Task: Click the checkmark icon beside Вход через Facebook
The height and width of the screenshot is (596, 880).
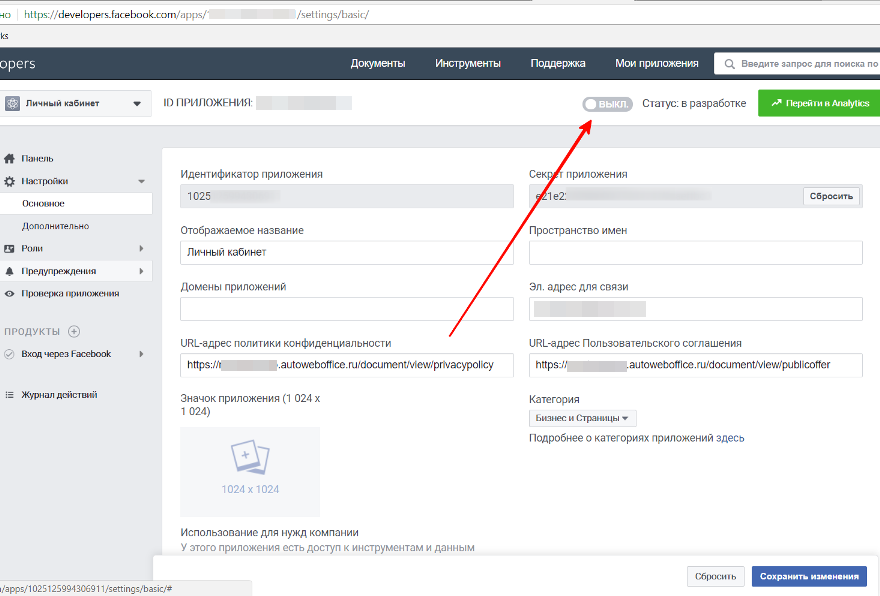Action: [x=9, y=354]
